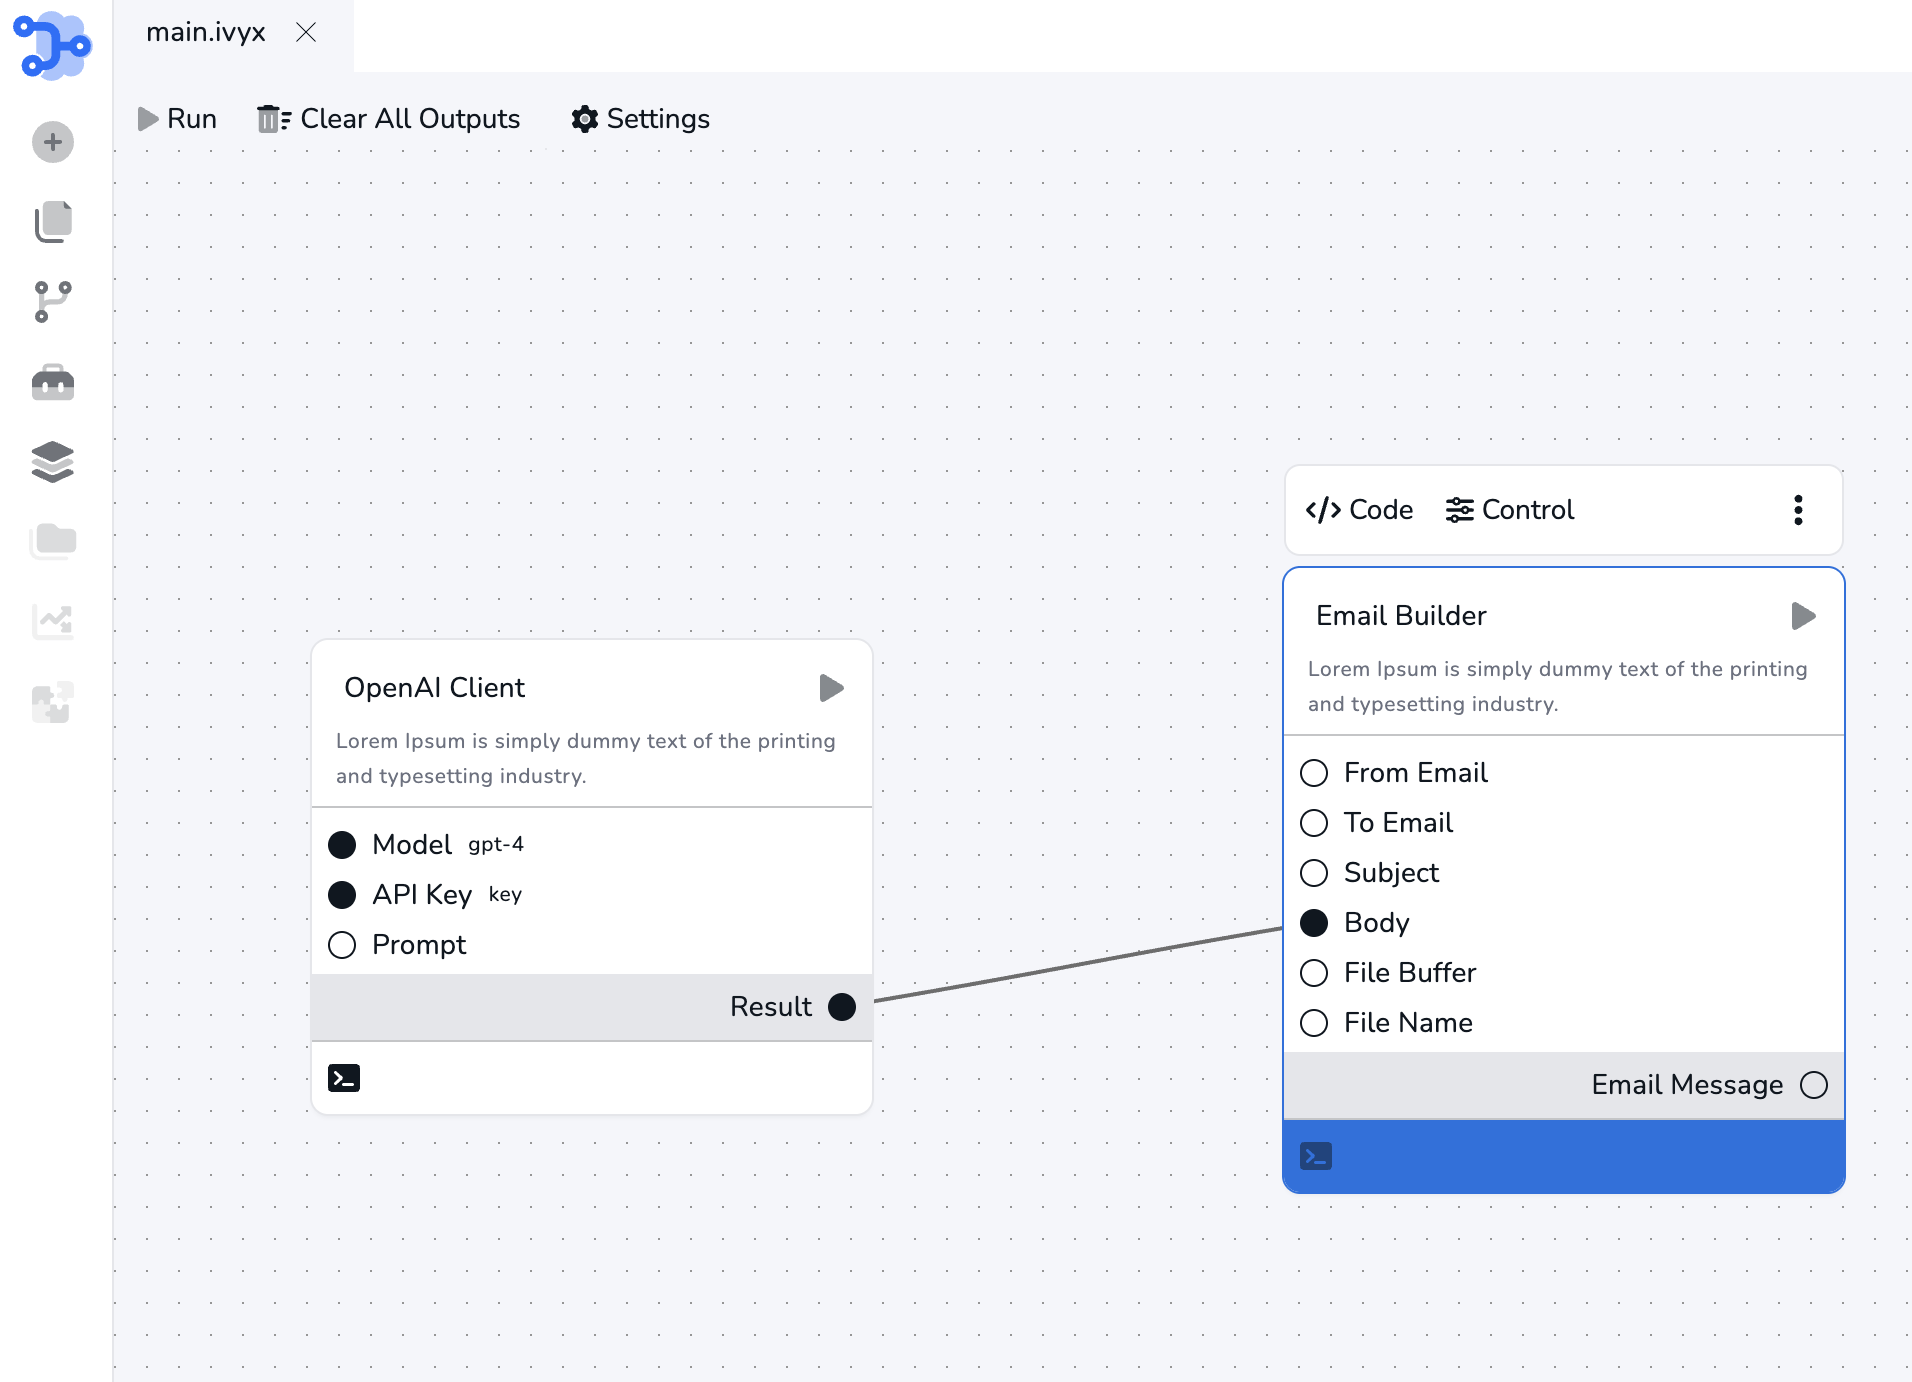Image resolution: width=1912 pixels, height=1382 pixels.
Task: Switch to the main.ivyx tab
Action: pyautogui.click(x=206, y=33)
